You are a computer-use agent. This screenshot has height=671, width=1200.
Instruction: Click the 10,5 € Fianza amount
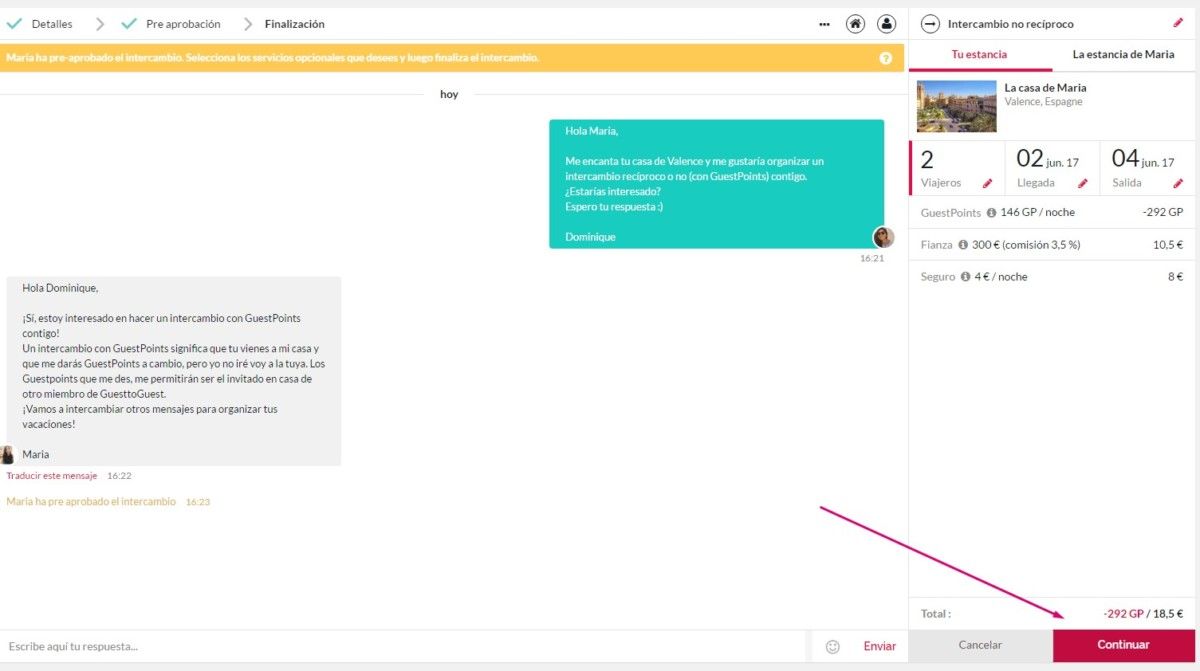1168,245
